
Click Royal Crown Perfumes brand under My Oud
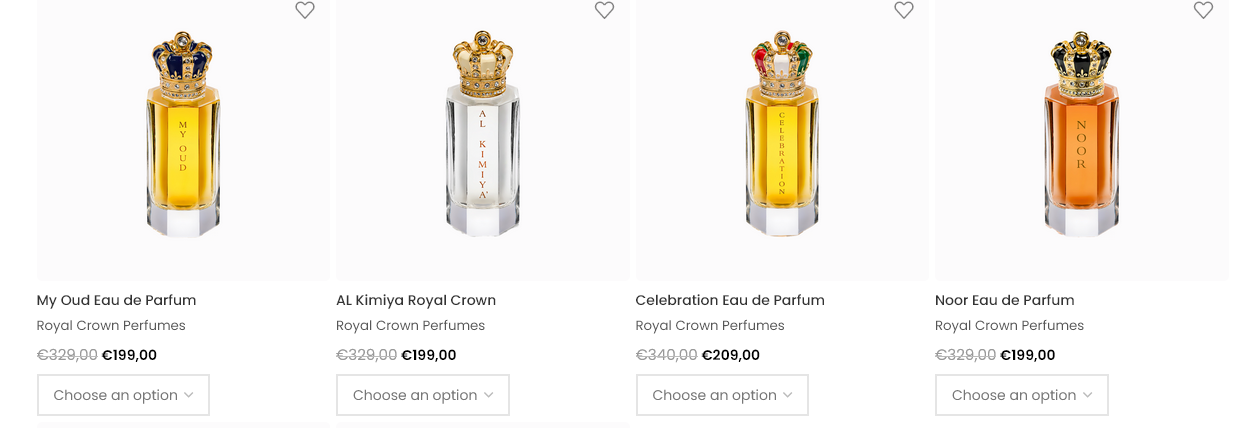(111, 326)
